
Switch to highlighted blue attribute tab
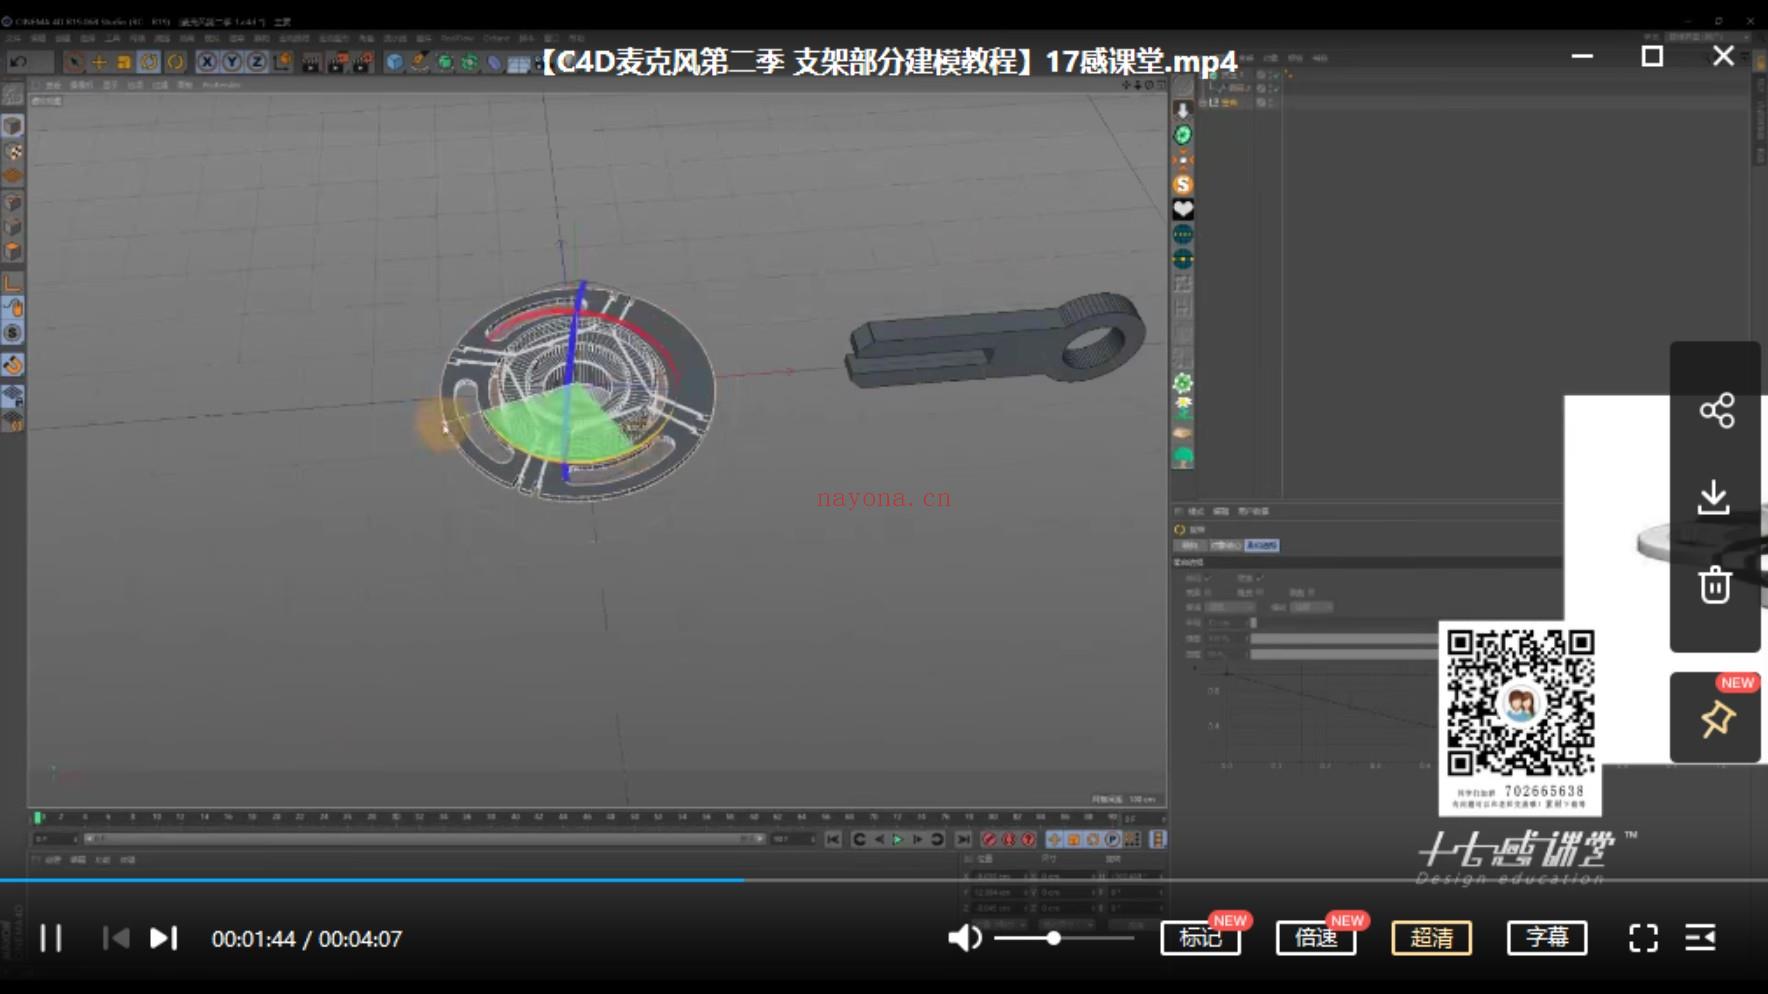[1262, 545]
